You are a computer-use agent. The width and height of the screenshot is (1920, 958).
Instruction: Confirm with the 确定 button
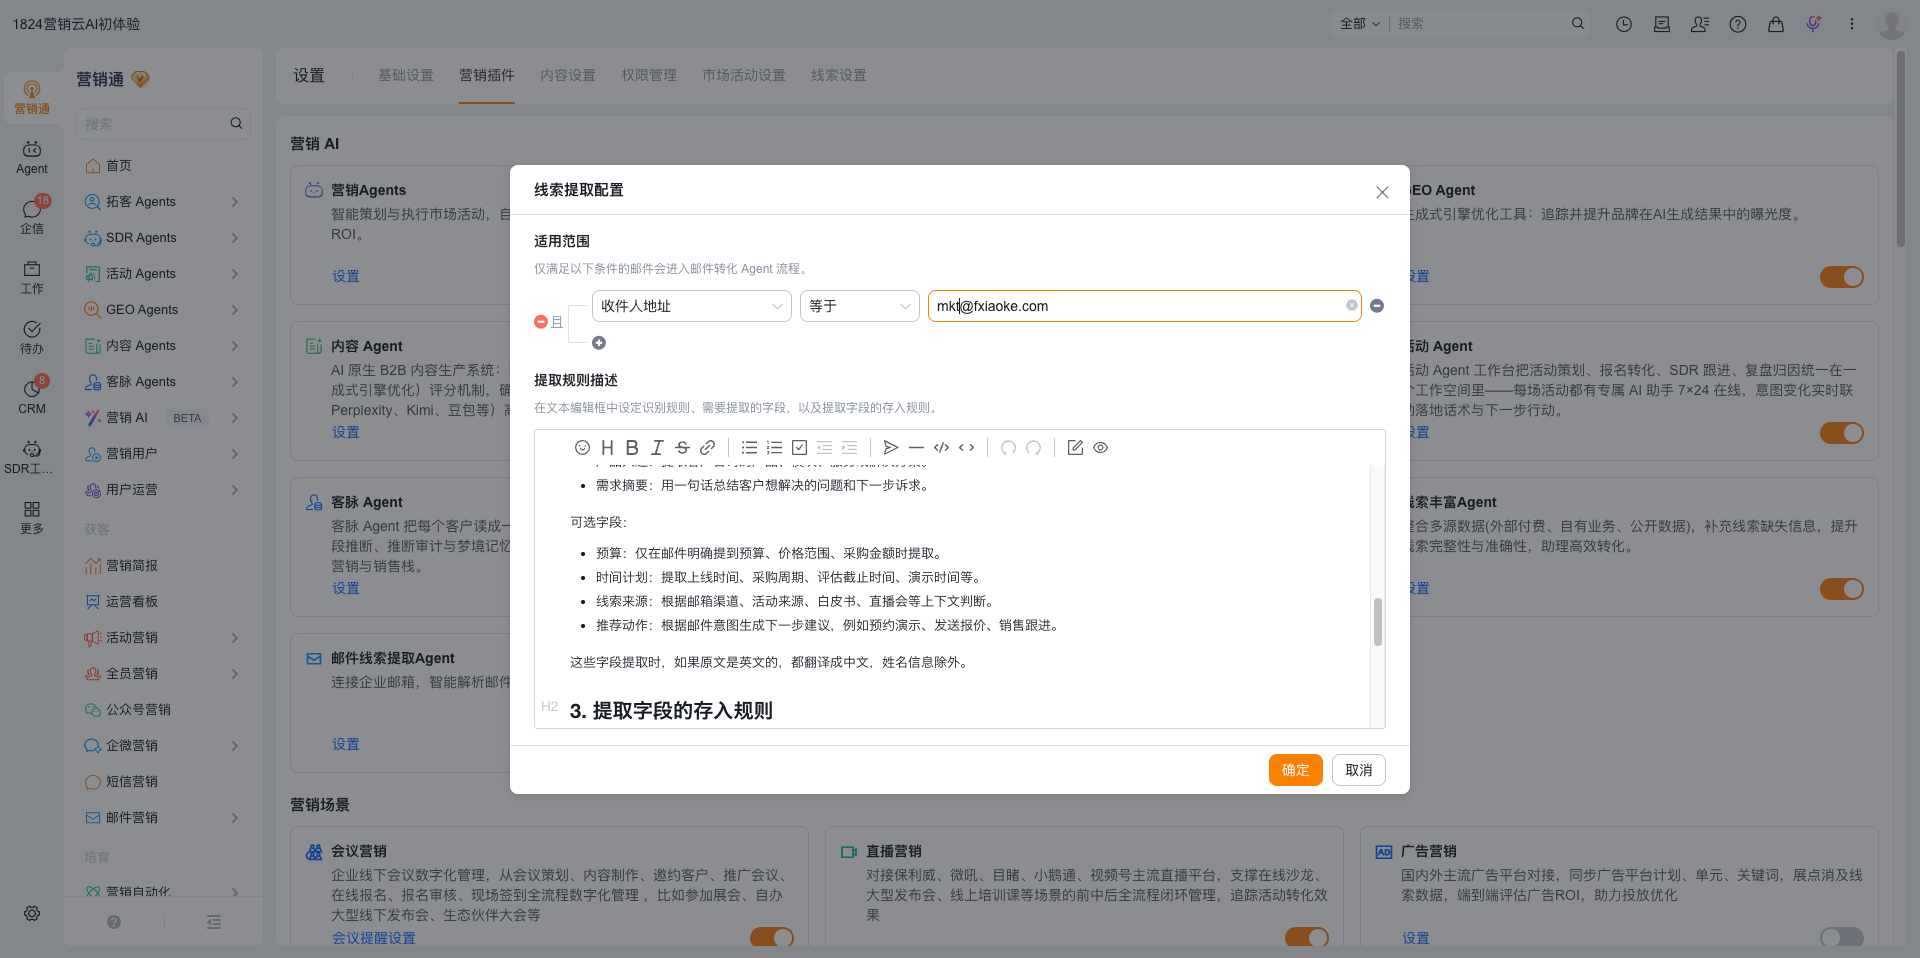click(x=1296, y=770)
